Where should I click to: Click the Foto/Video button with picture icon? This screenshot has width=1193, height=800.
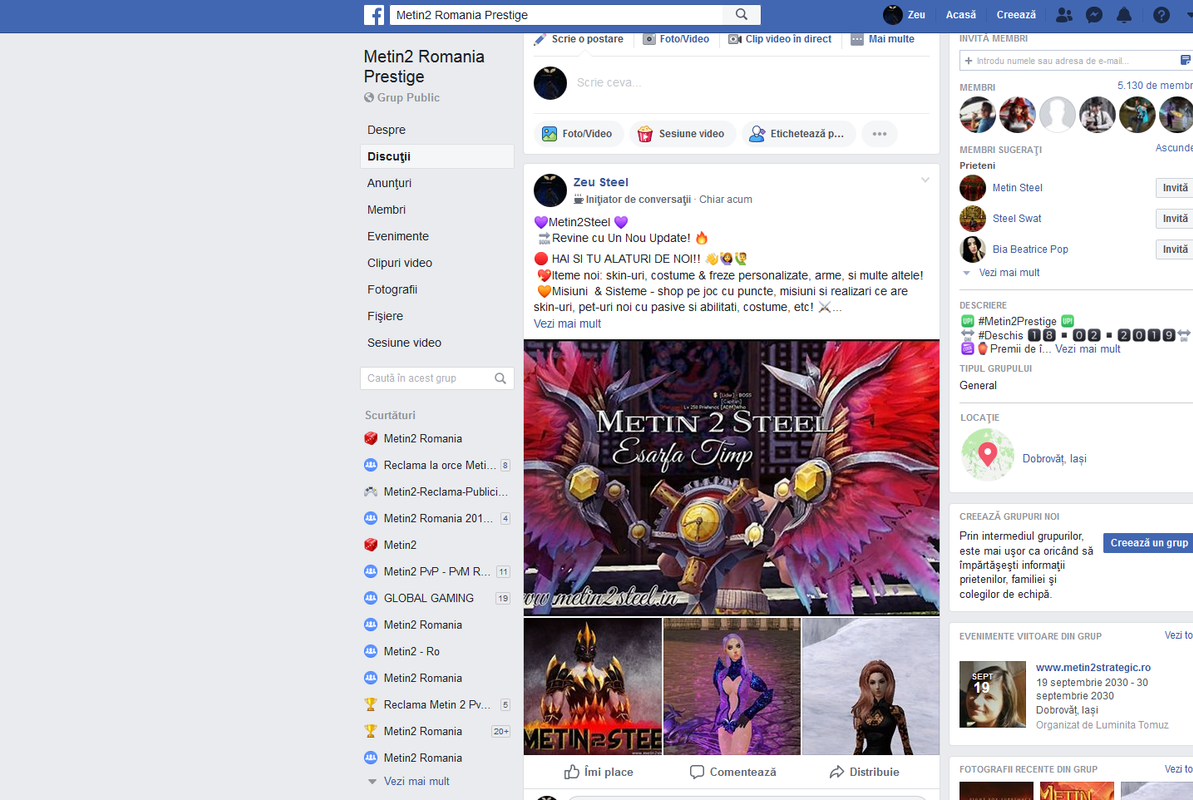(x=577, y=134)
